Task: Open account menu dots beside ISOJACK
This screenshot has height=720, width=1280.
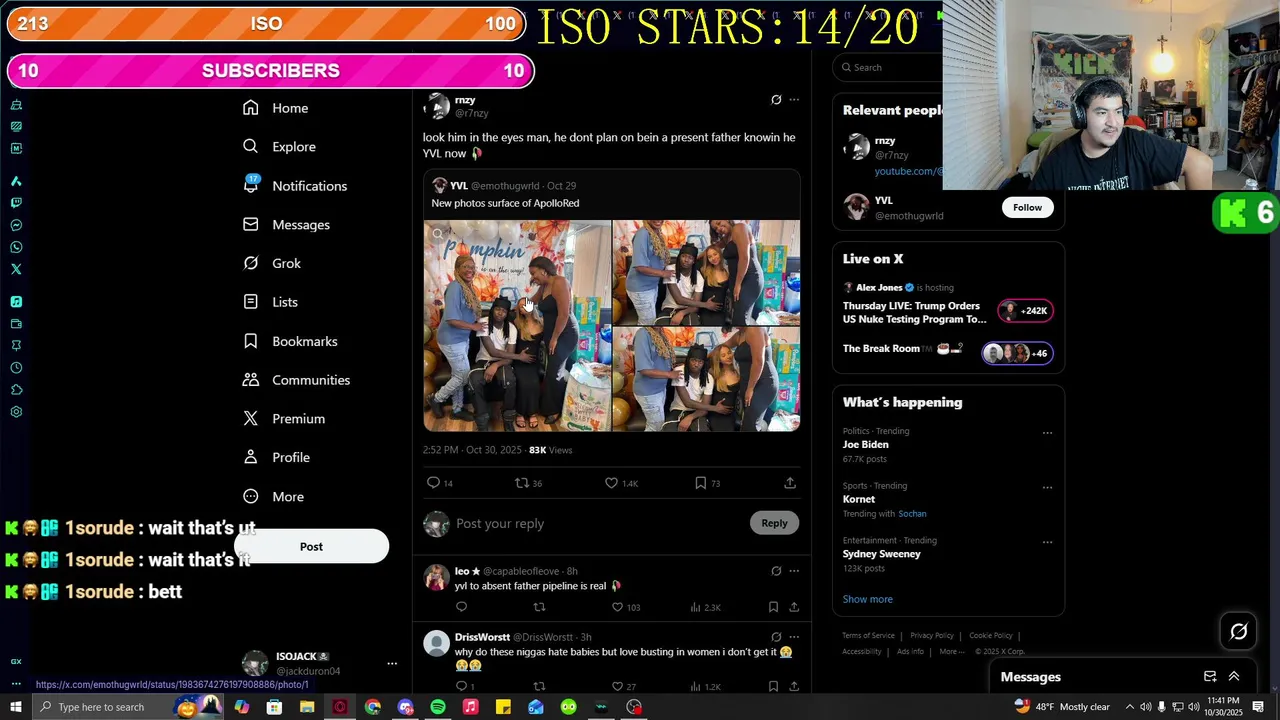Action: click(x=392, y=663)
